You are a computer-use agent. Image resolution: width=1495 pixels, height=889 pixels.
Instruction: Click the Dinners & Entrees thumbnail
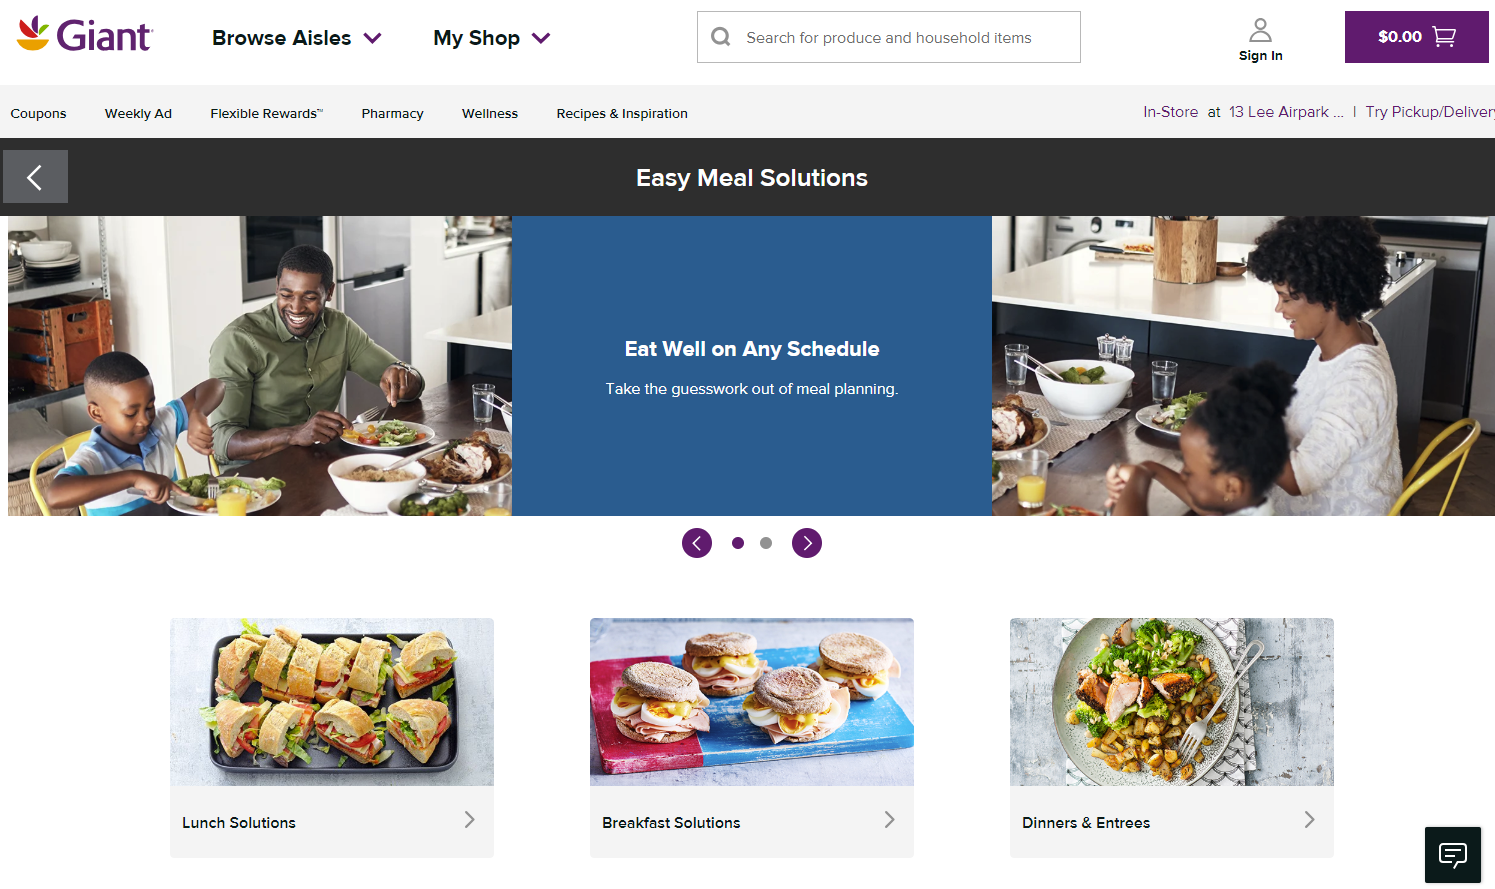point(1172,702)
